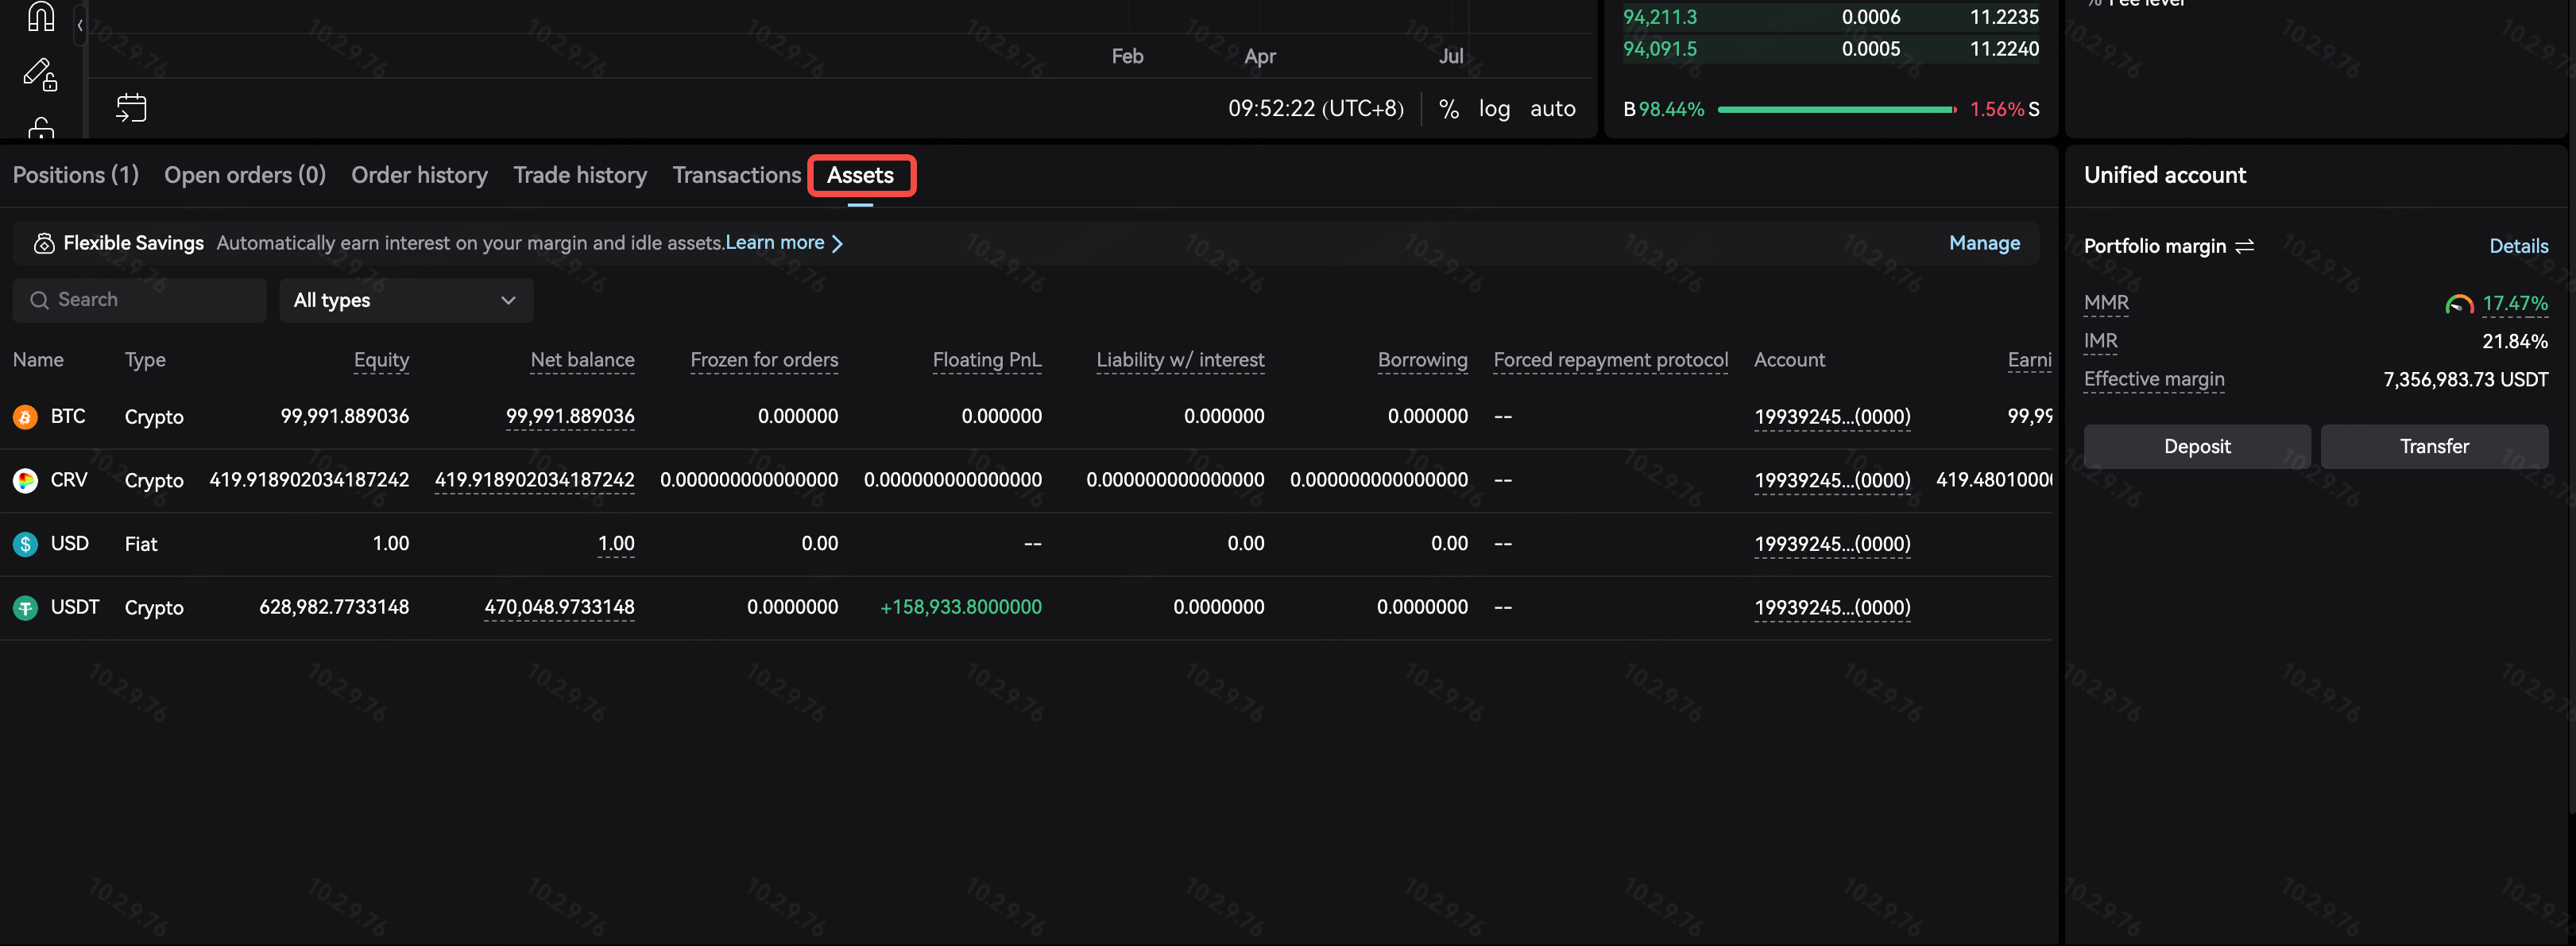
Task: Toggle log scale on chart
Action: coord(1494,109)
